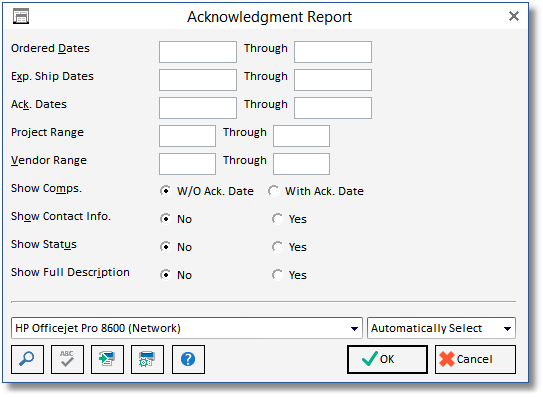Click the Project Range start field
This screenshot has height=397, width=543.
187,136
